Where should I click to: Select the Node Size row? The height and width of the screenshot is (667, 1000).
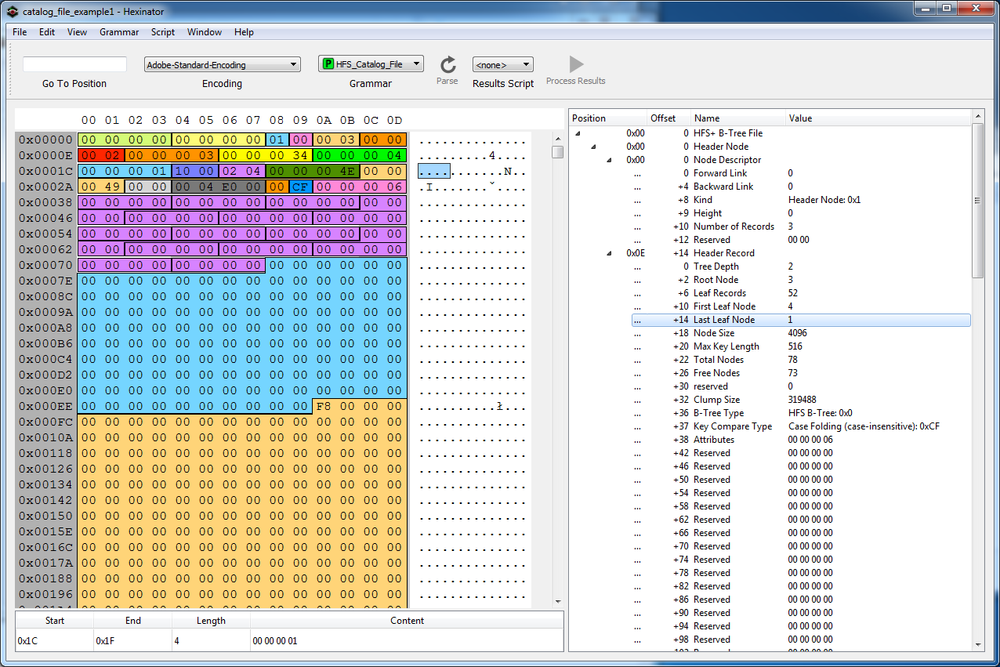tap(802, 334)
